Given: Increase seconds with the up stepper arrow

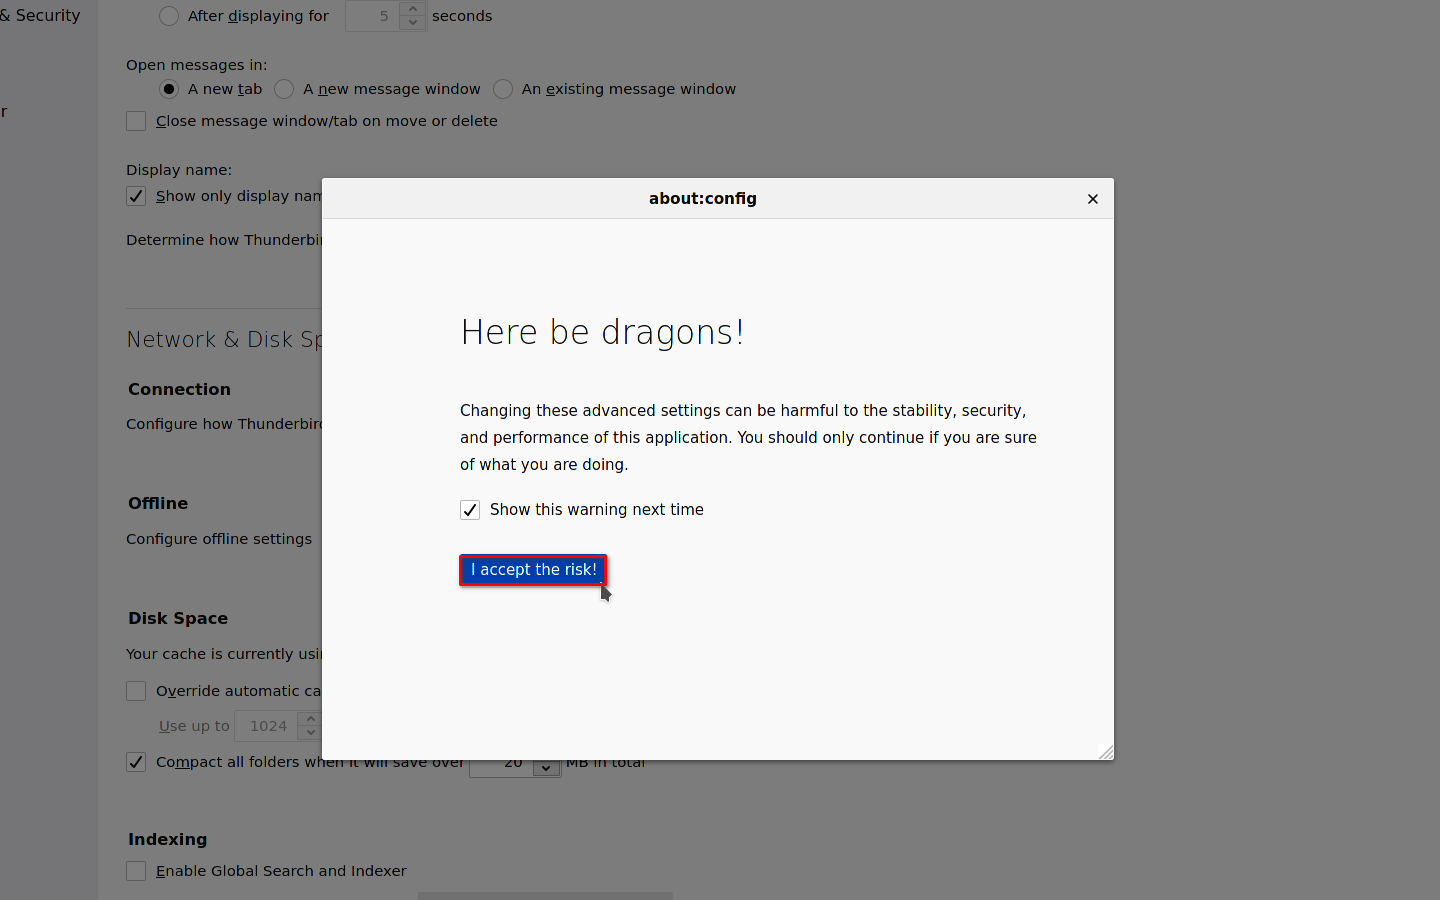Looking at the screenshot, I should 413,9.
